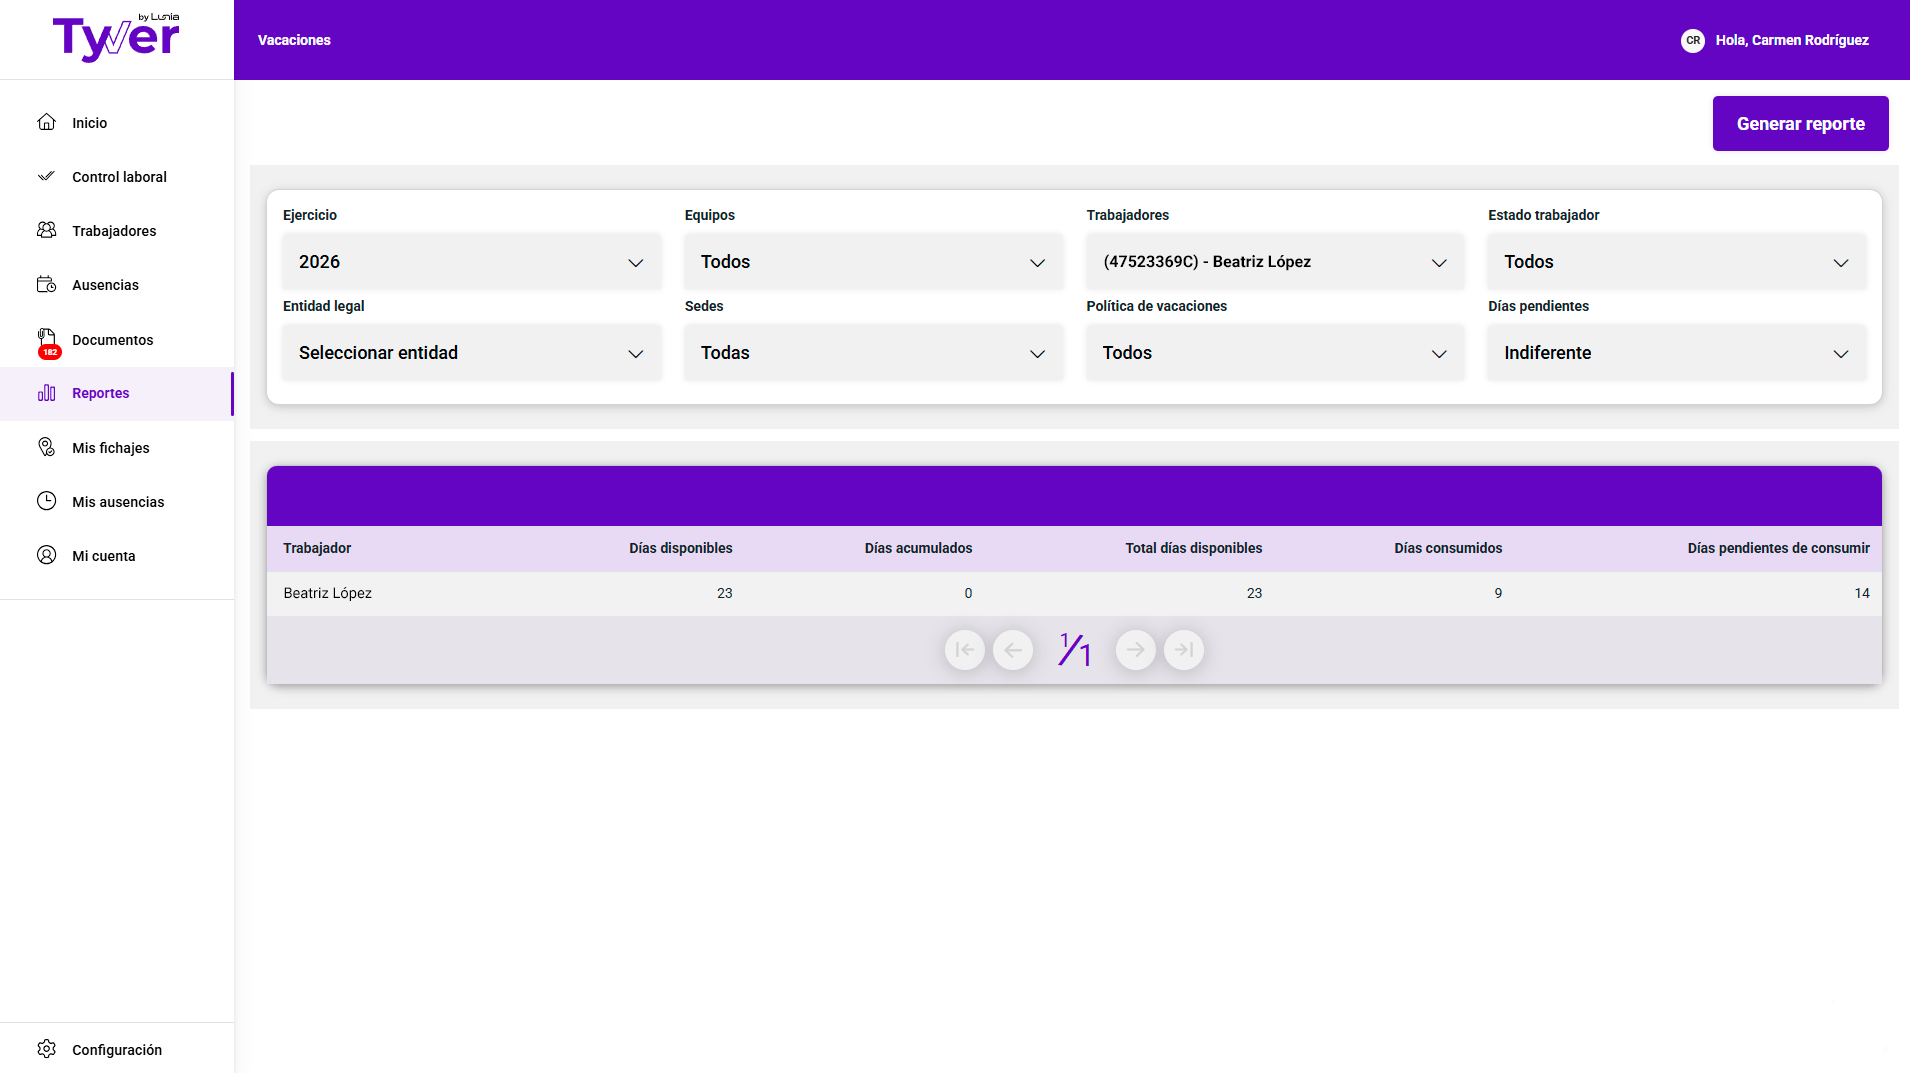This screenshot has height=1073, width=1910.
Task: Click the Beatriz López table row
Action: click(1074, 593)
